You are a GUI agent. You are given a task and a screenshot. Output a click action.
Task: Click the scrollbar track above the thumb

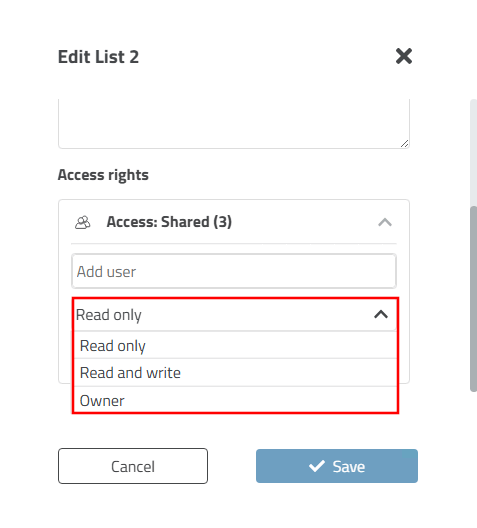[473, 152]
